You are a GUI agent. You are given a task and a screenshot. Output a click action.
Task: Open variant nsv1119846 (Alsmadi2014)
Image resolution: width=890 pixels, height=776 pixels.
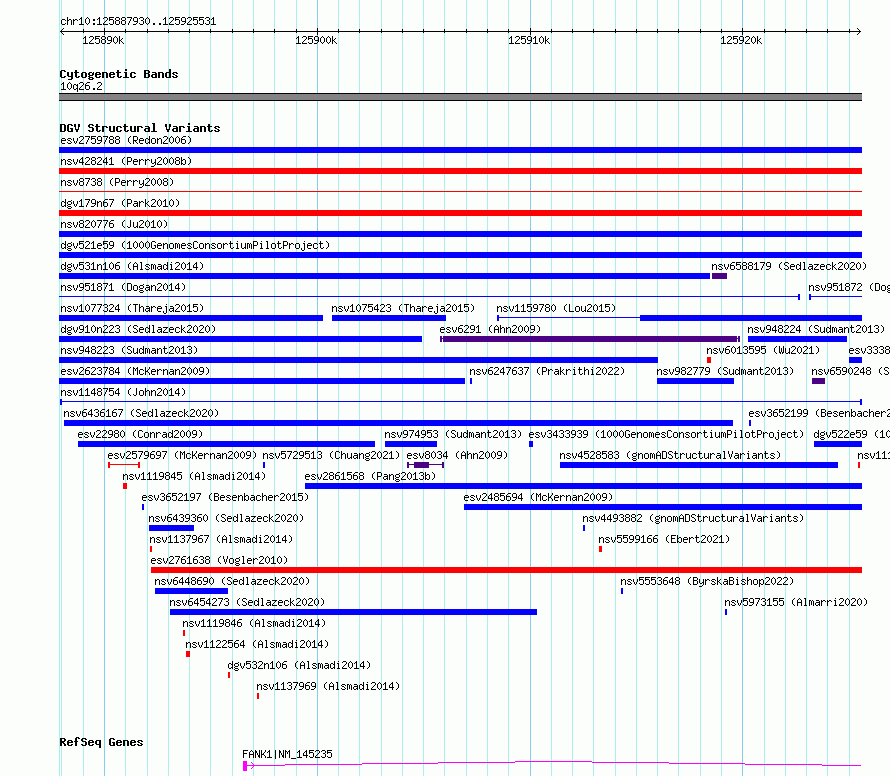(254, 623)
